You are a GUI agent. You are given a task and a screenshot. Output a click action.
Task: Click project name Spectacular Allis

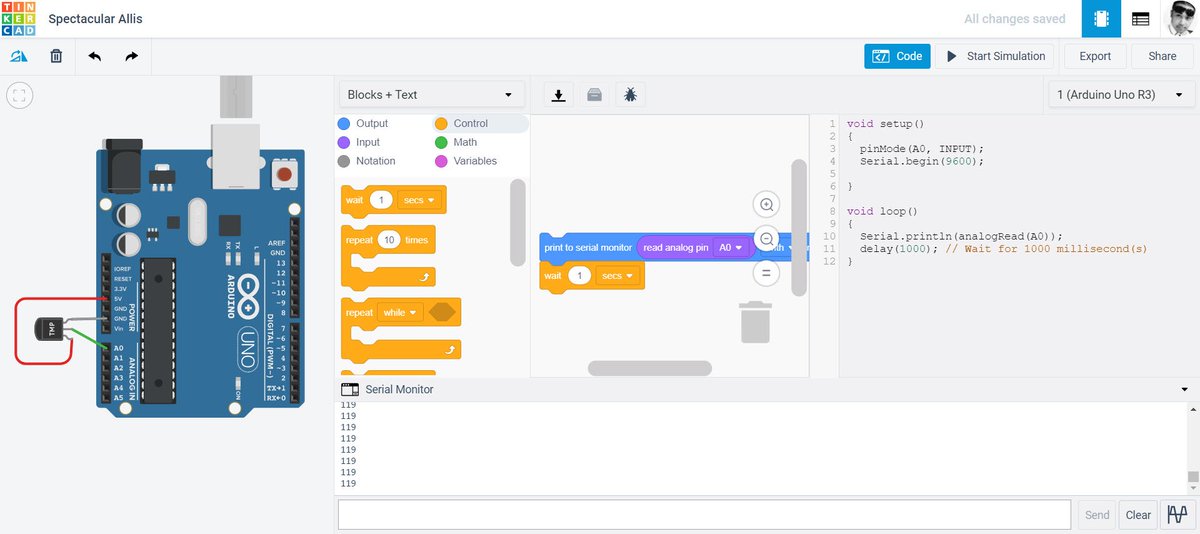point(94,19)
